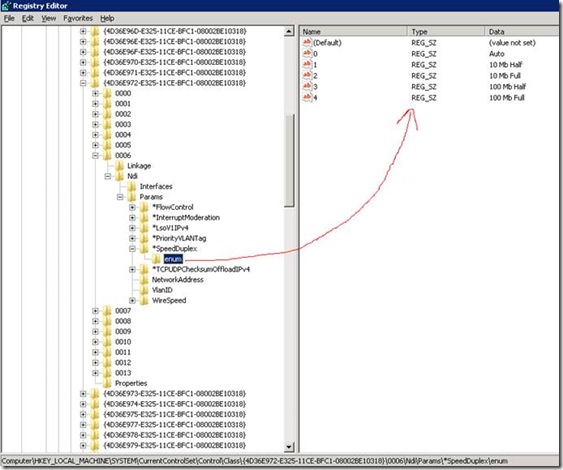Expand the 0000 subkey
The image size is (563, 470).
(95, 93)
